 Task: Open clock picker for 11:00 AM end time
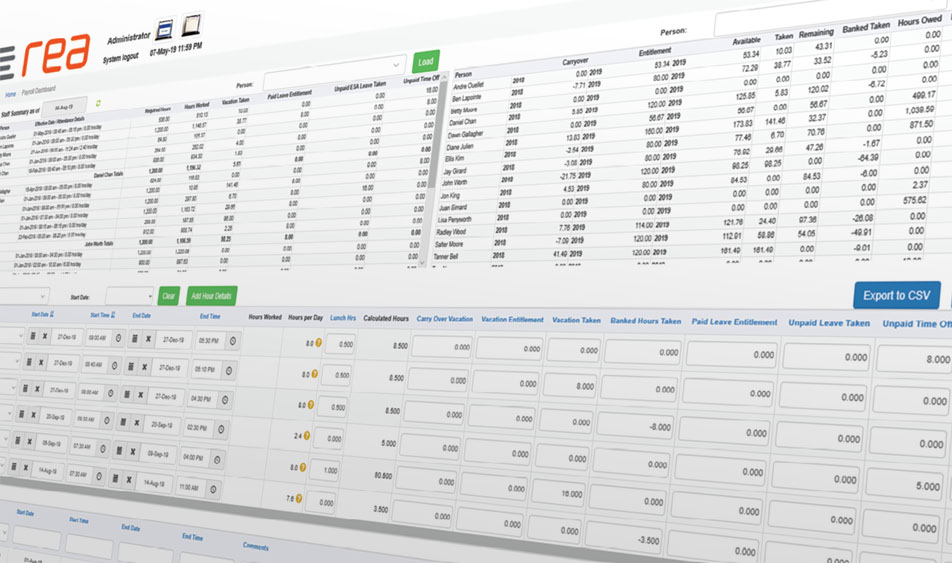pos(213,488)
